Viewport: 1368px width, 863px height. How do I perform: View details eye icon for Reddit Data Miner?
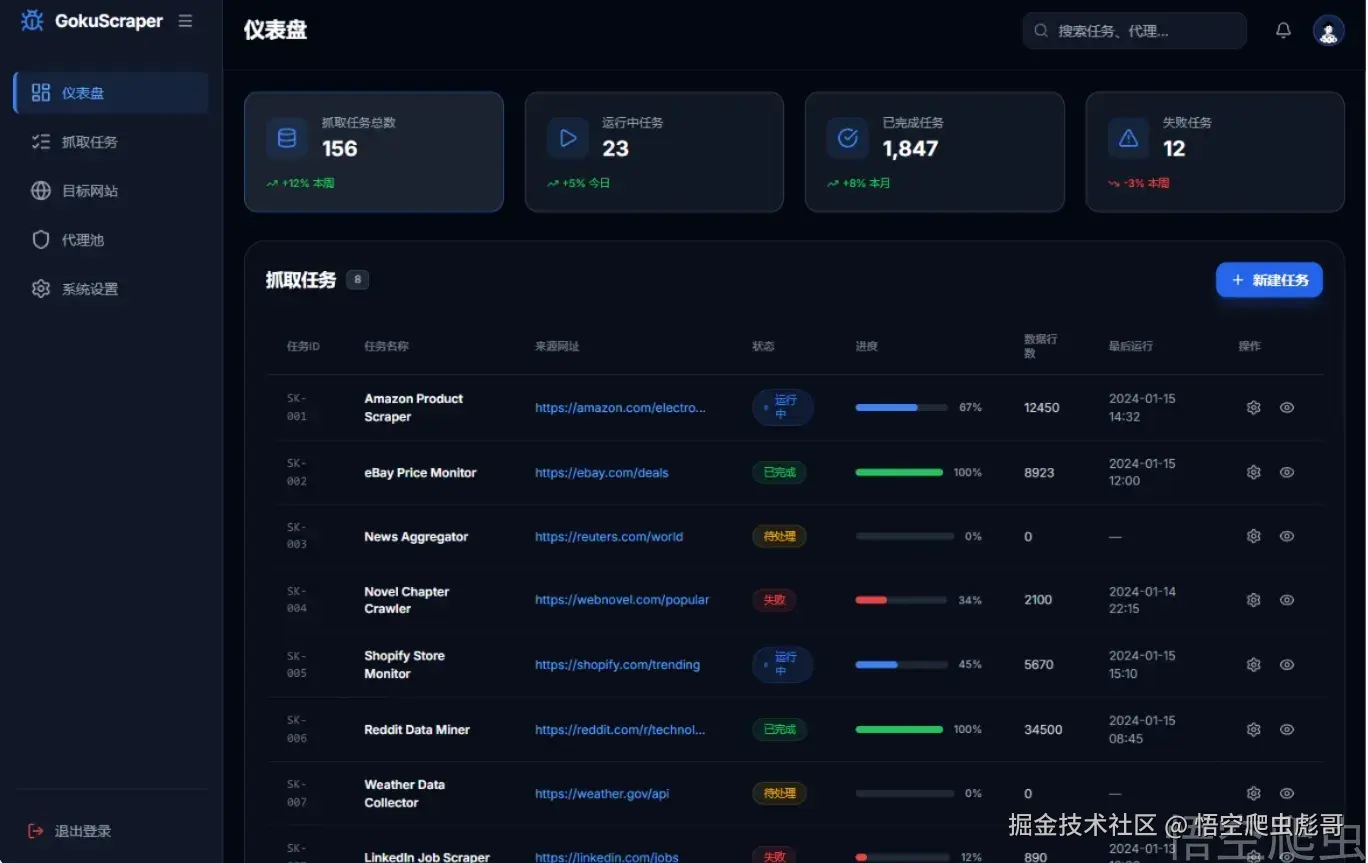pos(1287,729)
